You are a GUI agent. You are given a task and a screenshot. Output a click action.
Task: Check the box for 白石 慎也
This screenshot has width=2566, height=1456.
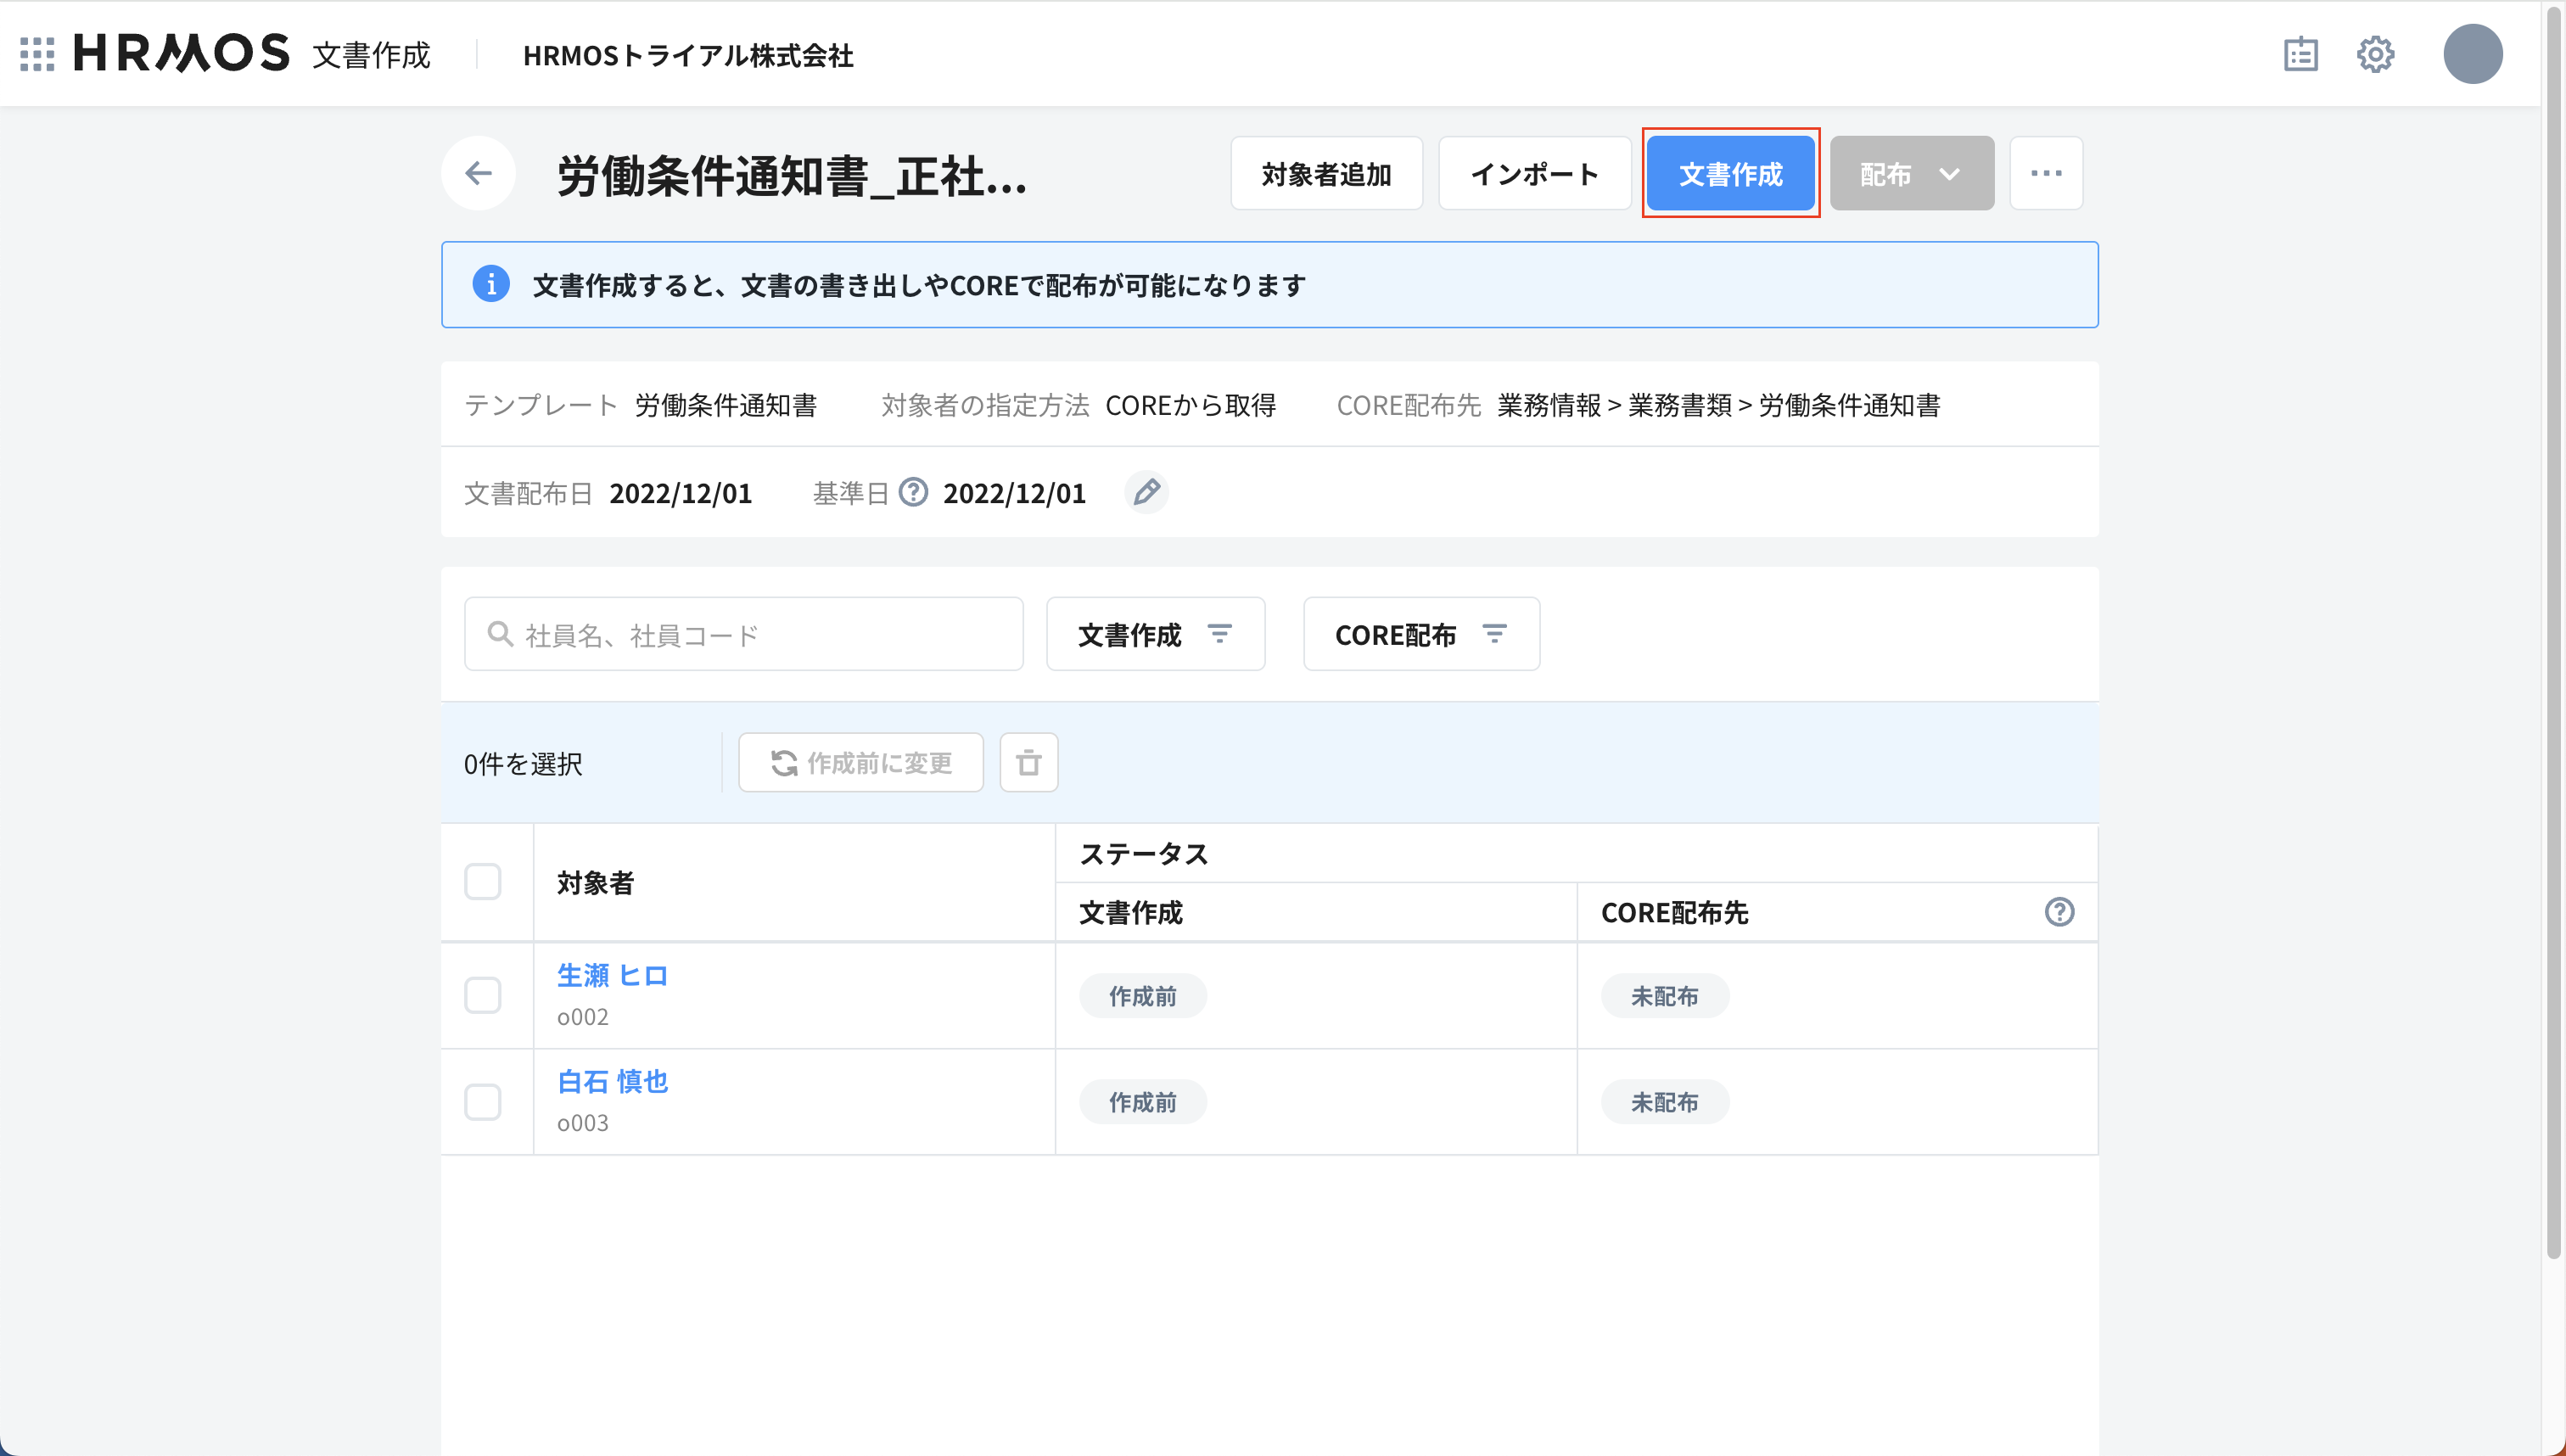[482, 1102]
